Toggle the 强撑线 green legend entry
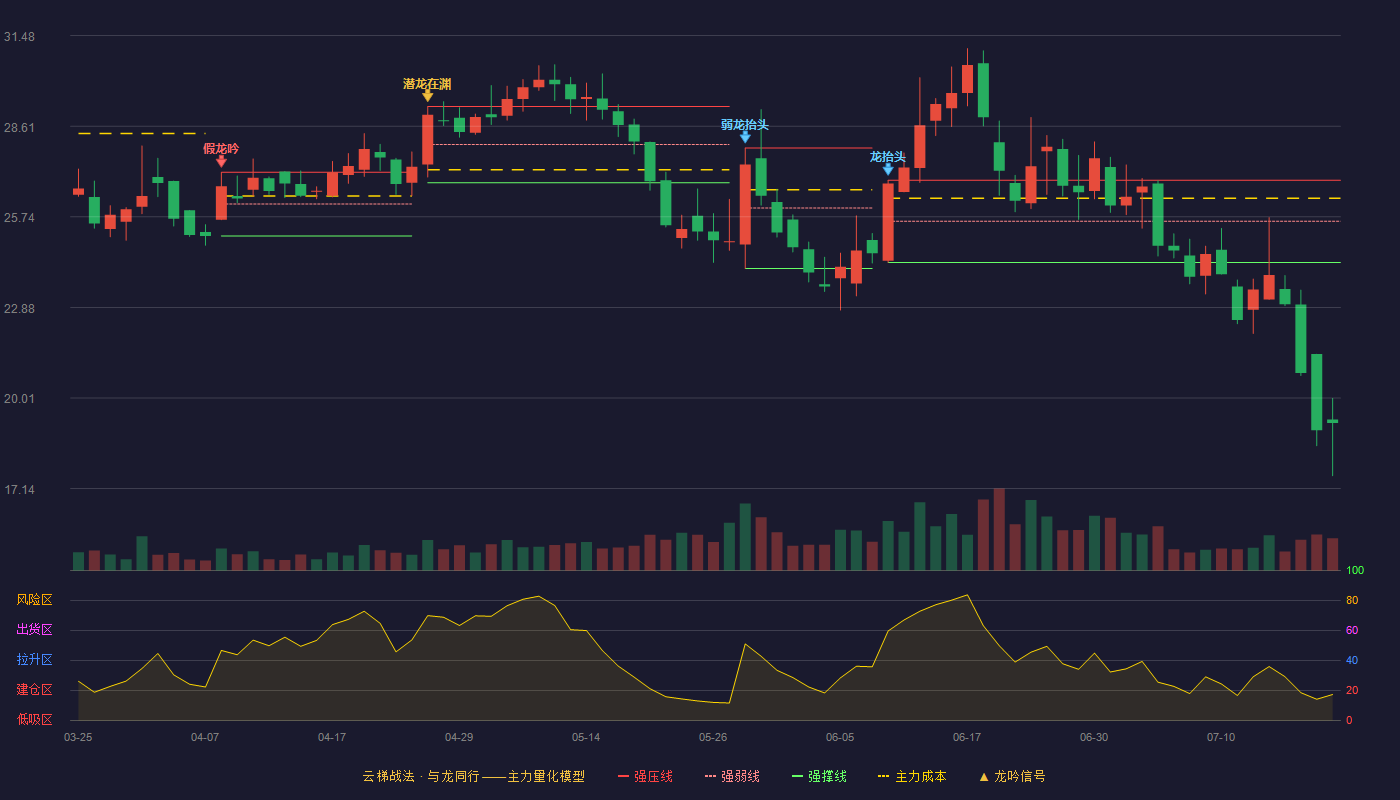Viewport: 1400px width, 800px height. (819, 776)
